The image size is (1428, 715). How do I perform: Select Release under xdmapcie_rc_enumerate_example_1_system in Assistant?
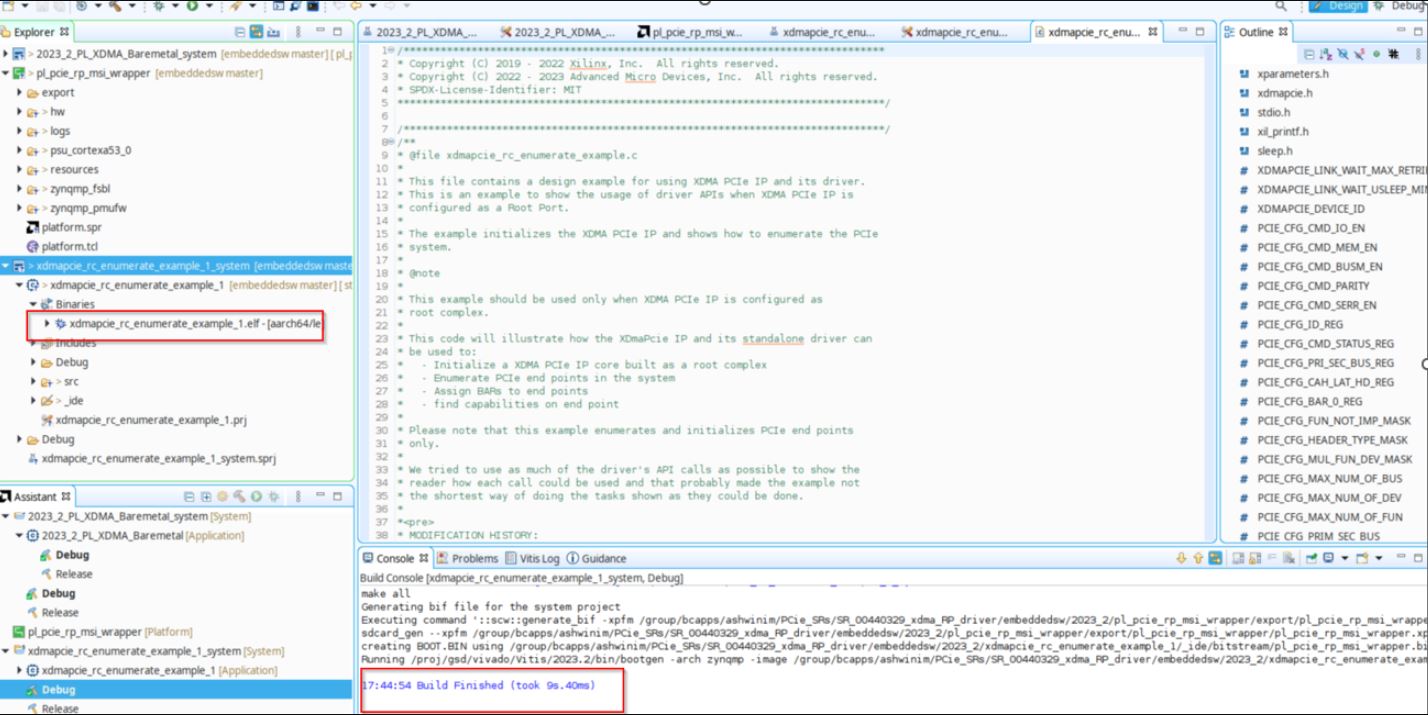pyautogui.click(x=60, y=708)
